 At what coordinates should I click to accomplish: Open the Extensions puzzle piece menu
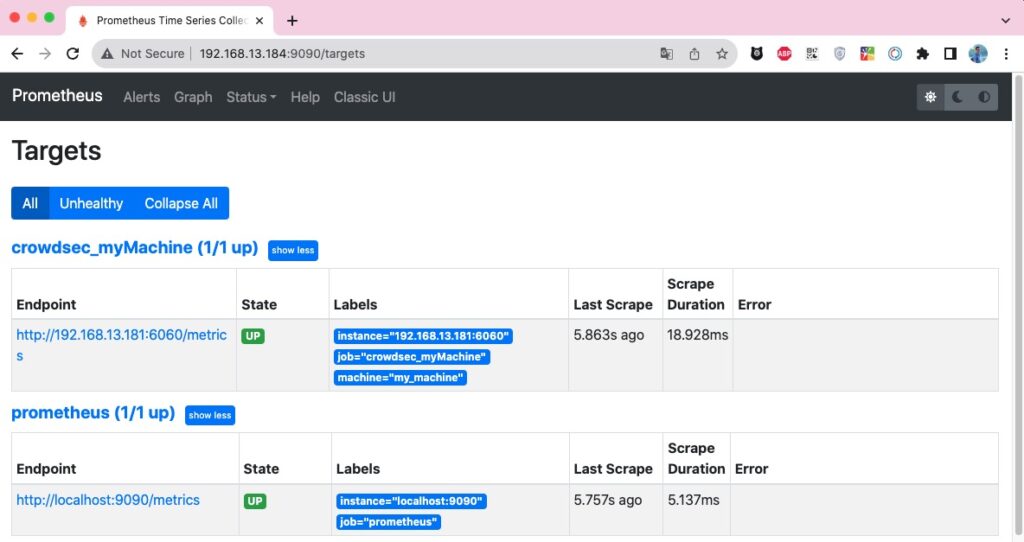coord(922,54)
